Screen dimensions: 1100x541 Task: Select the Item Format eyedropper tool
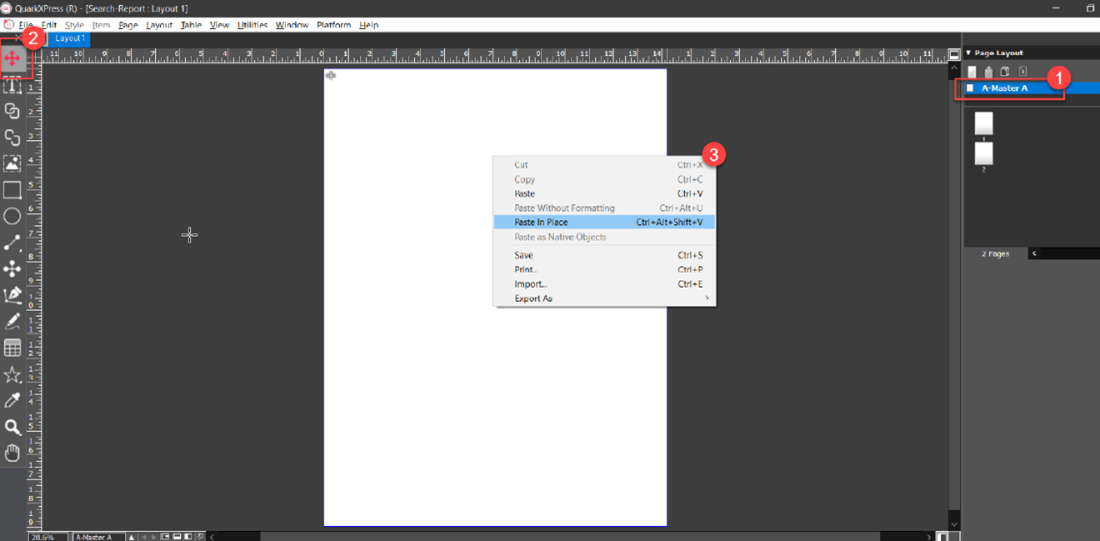[12, 401]
